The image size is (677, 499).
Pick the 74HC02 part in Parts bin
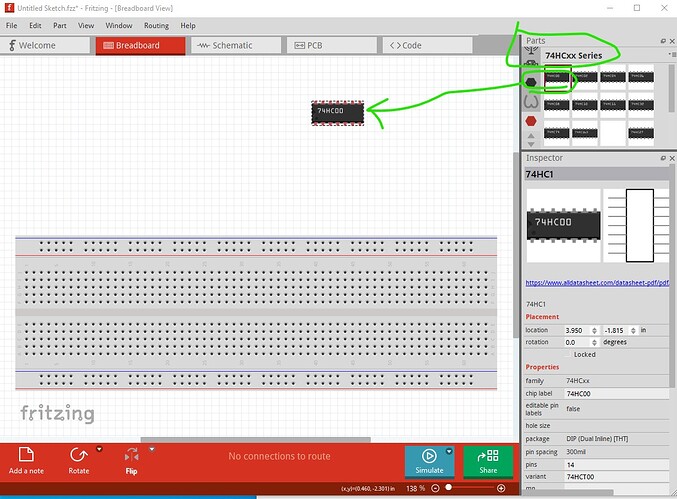coord(585,77)
